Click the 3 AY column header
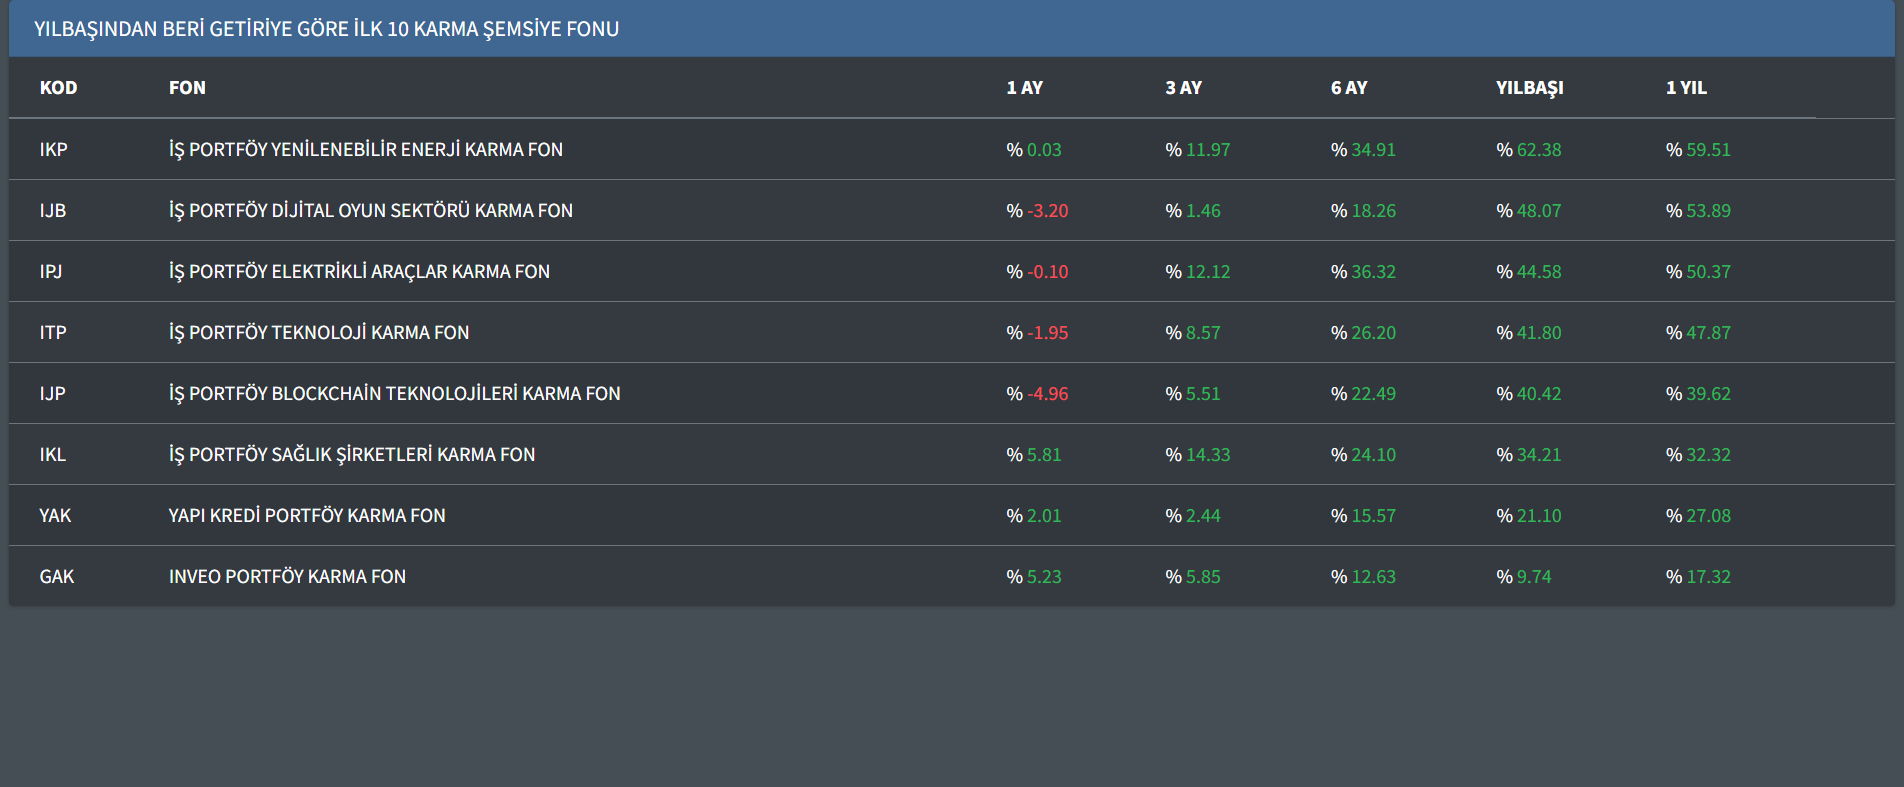1904x787 pixels. [1183, 88]
